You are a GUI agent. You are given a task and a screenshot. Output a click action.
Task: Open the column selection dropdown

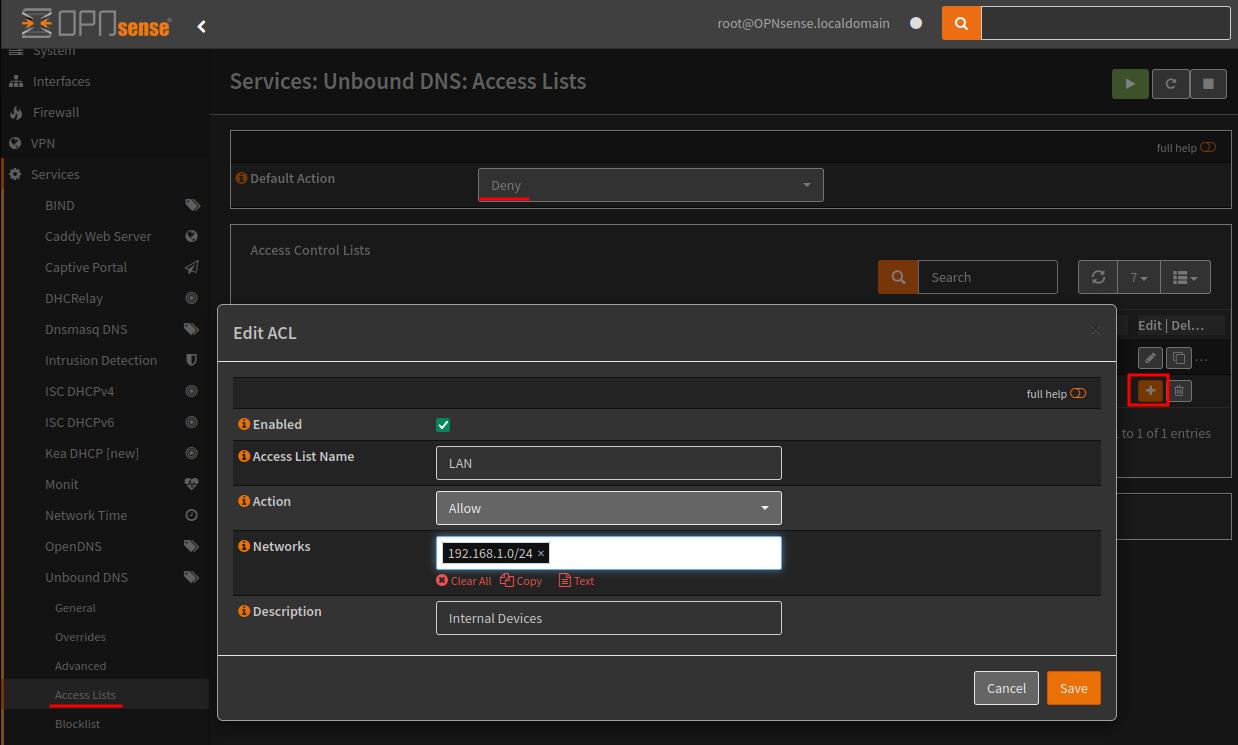click(1185, 277)
